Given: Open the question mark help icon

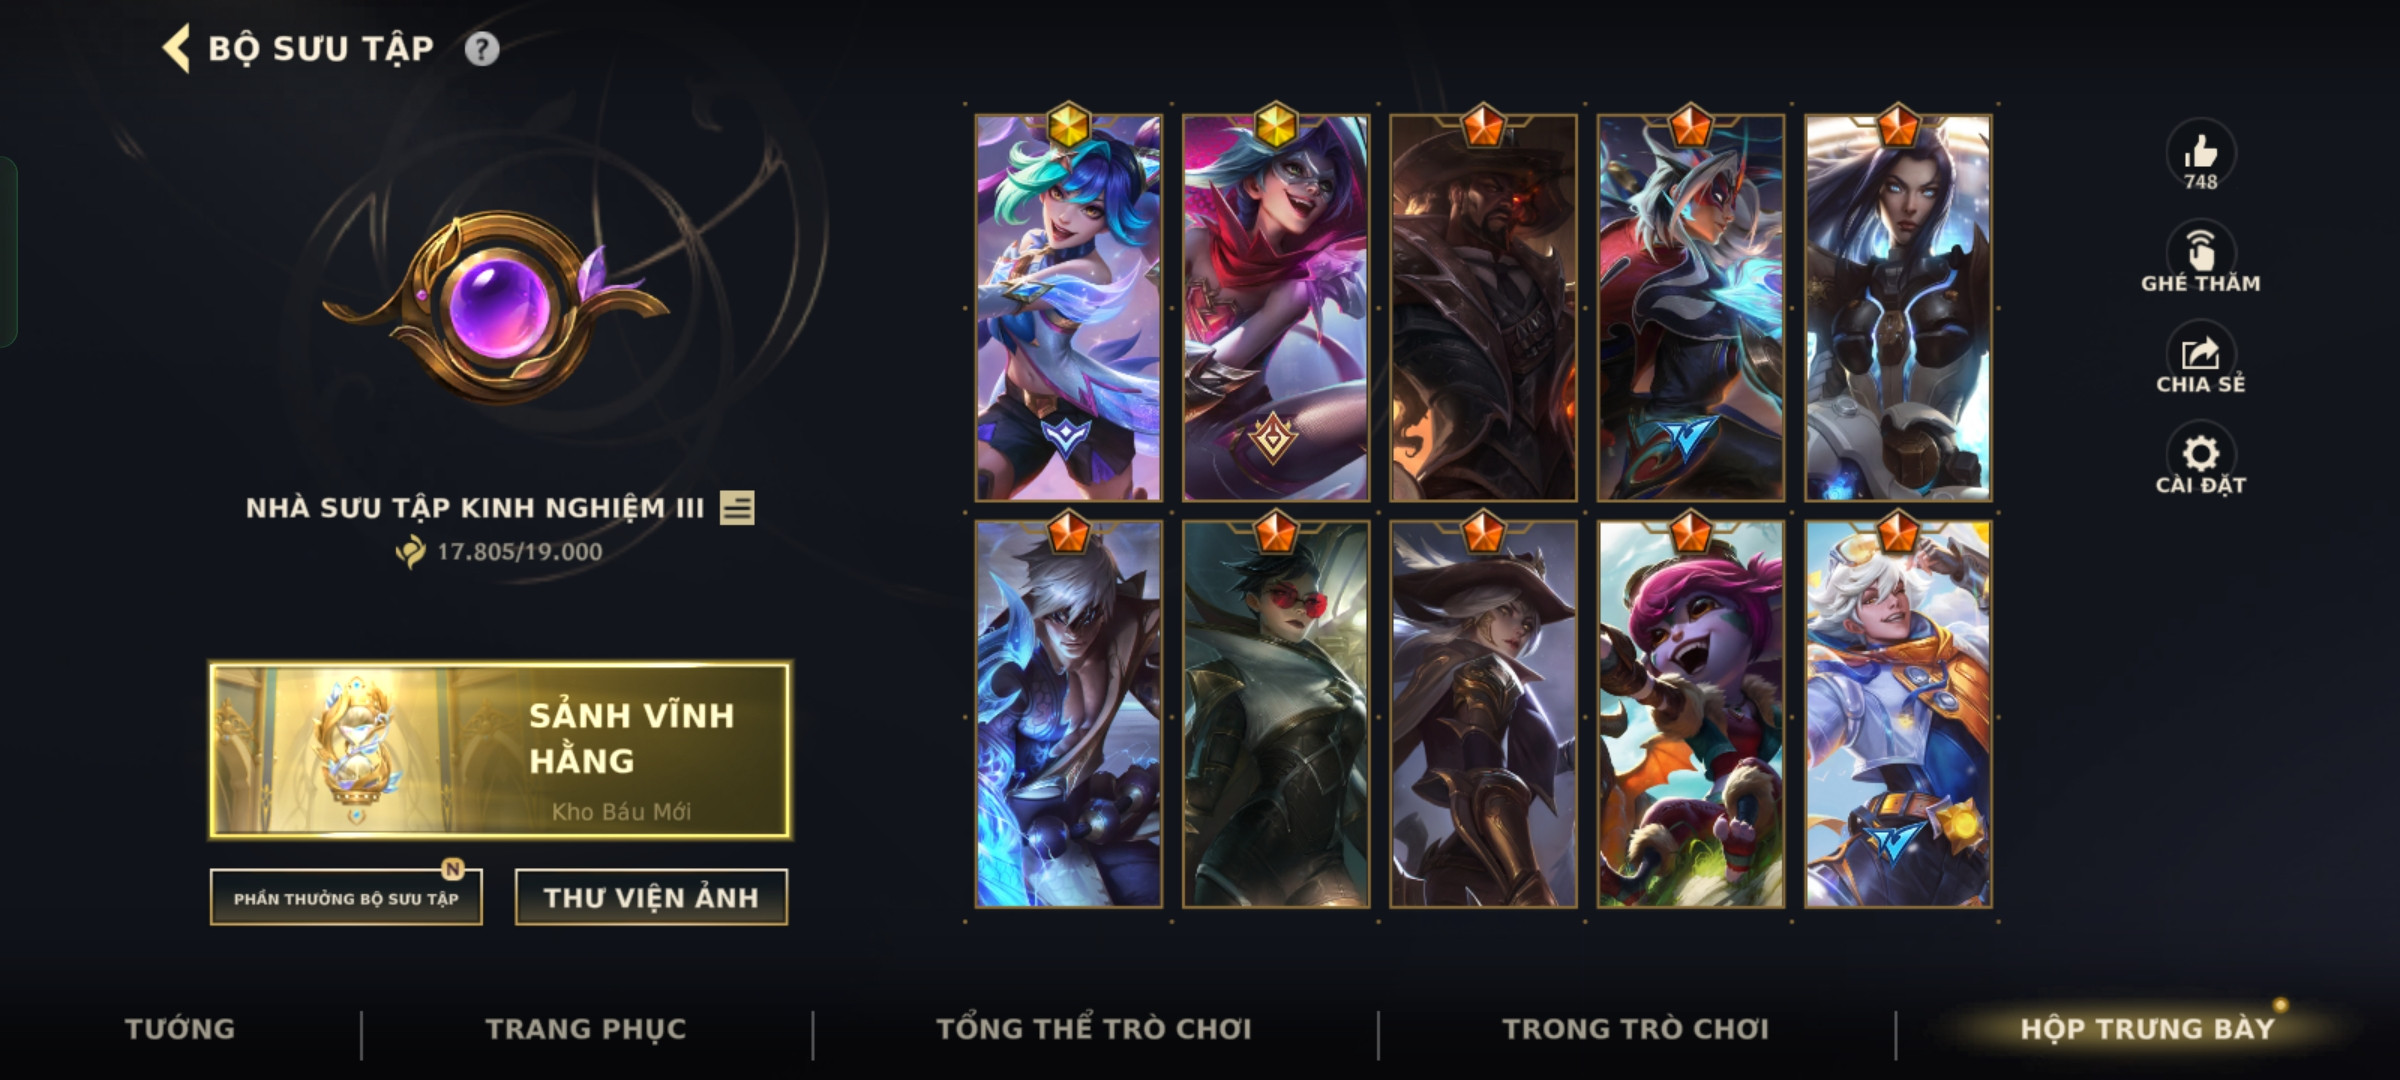Looking at the screenshot, I should (482, 49).
